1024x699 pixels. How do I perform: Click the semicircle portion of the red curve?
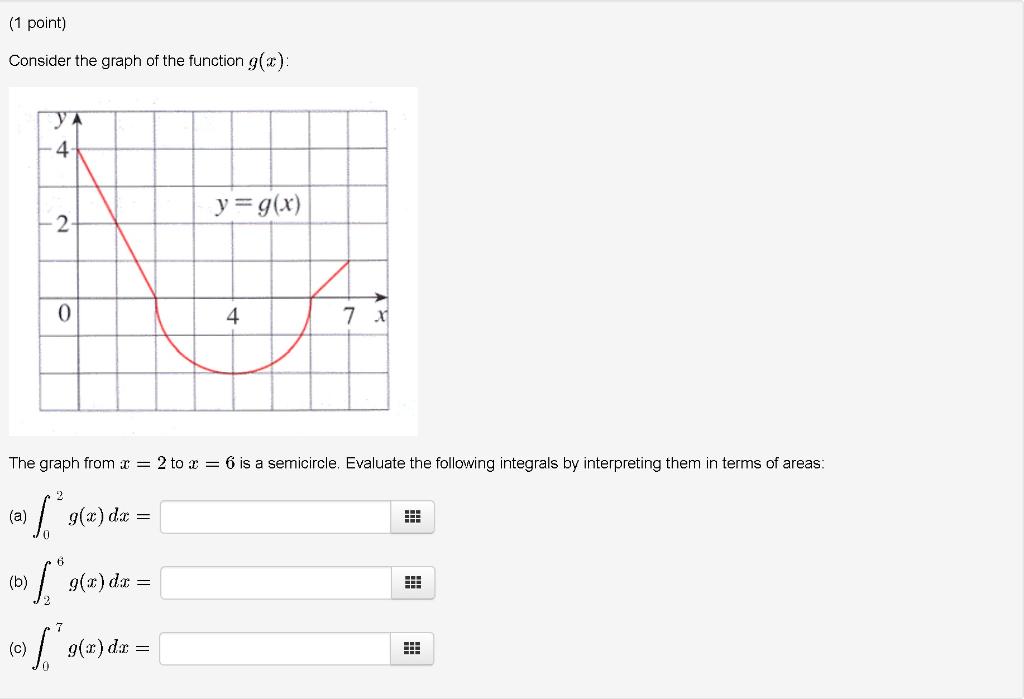pyautogui.click(x=230, y=370)
